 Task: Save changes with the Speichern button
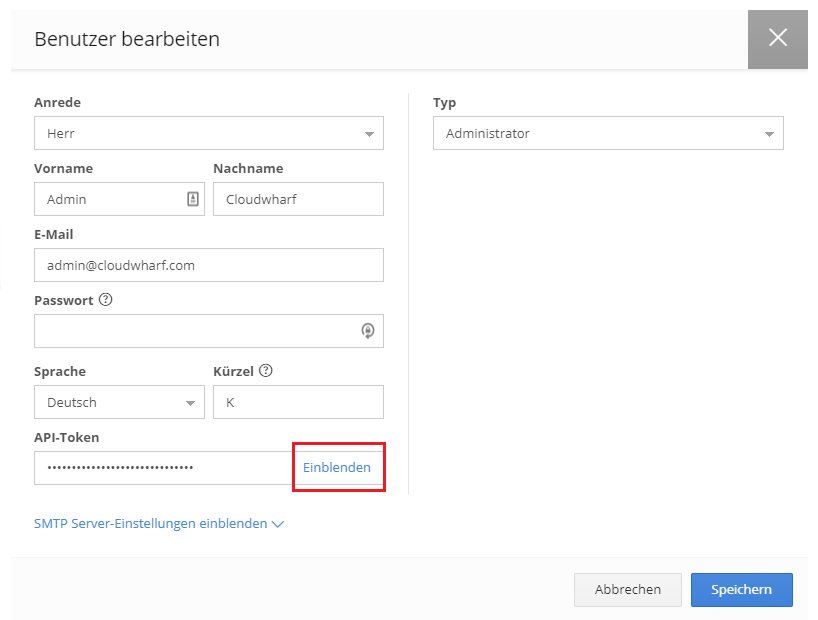pos(741,590)
